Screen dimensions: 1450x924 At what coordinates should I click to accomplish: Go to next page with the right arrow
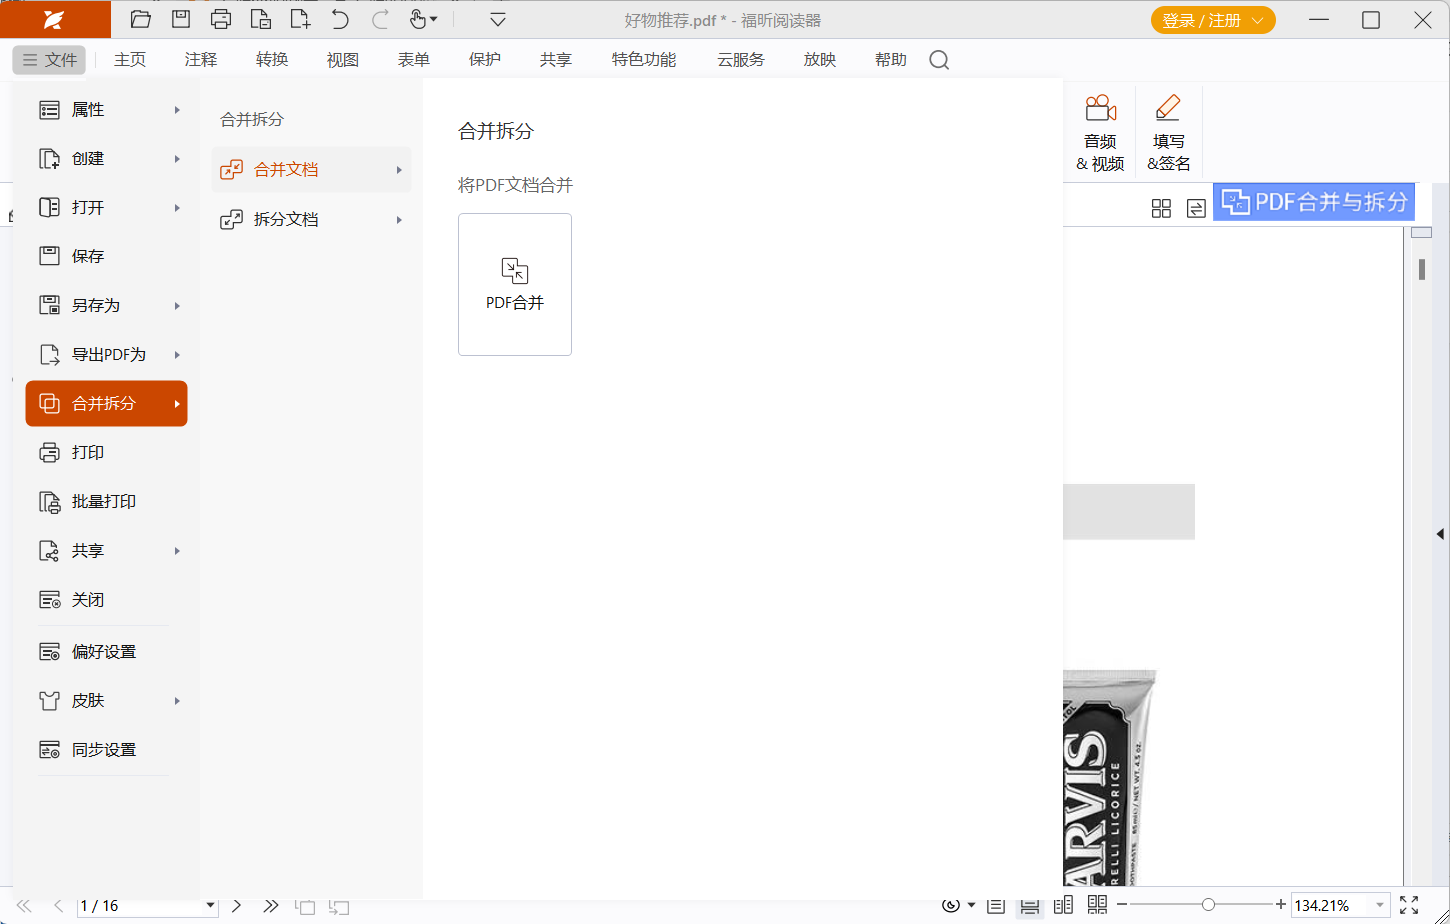point(237,905)
